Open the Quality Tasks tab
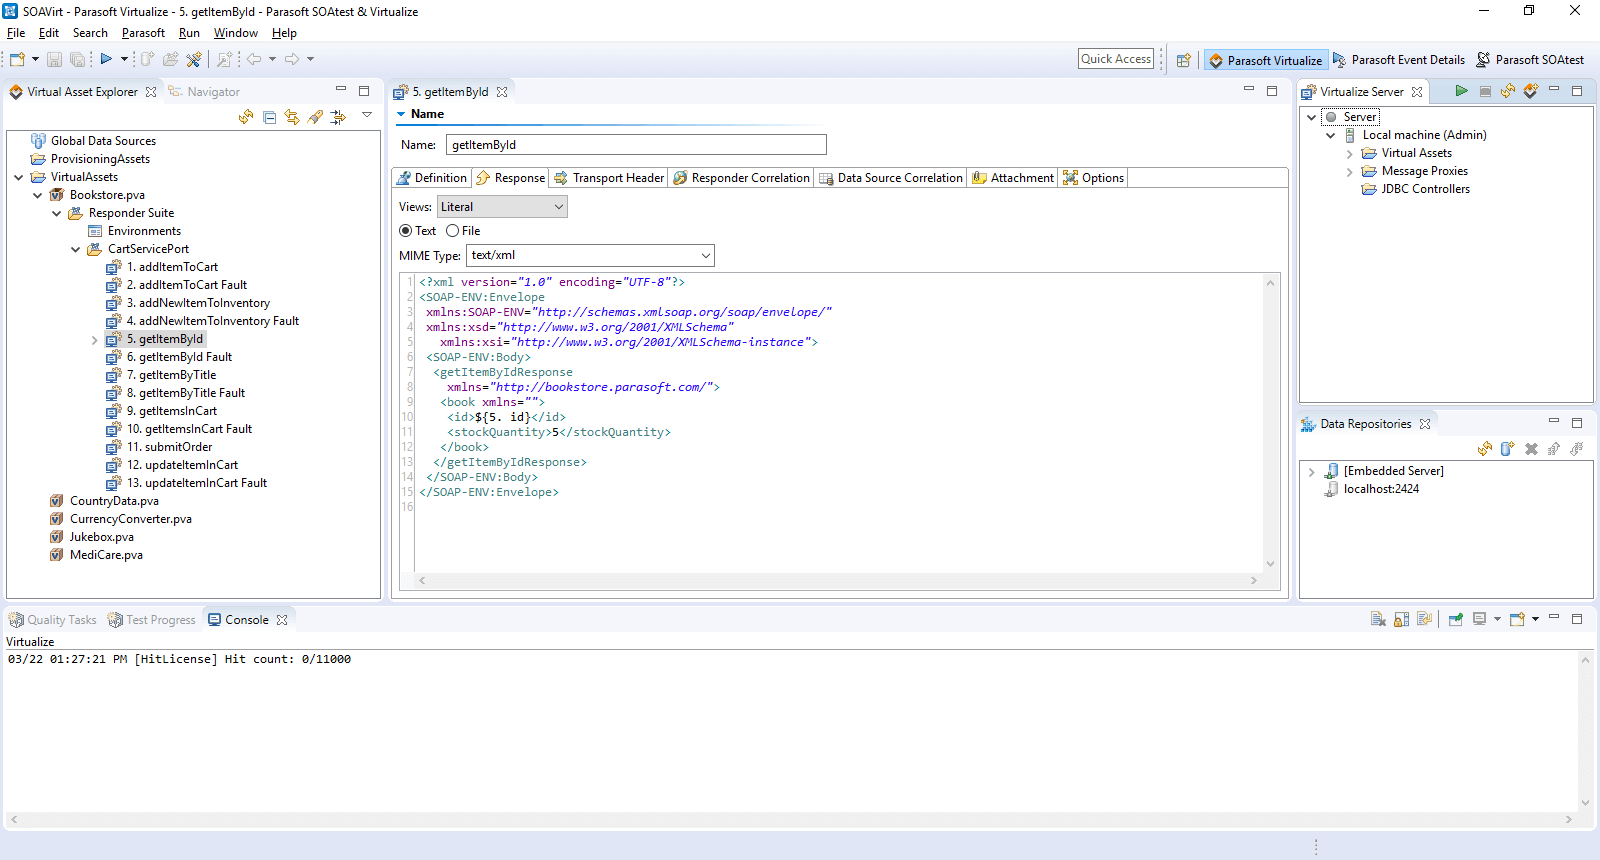The width and height of the screenshot is (1600, 860). [53, 620]
